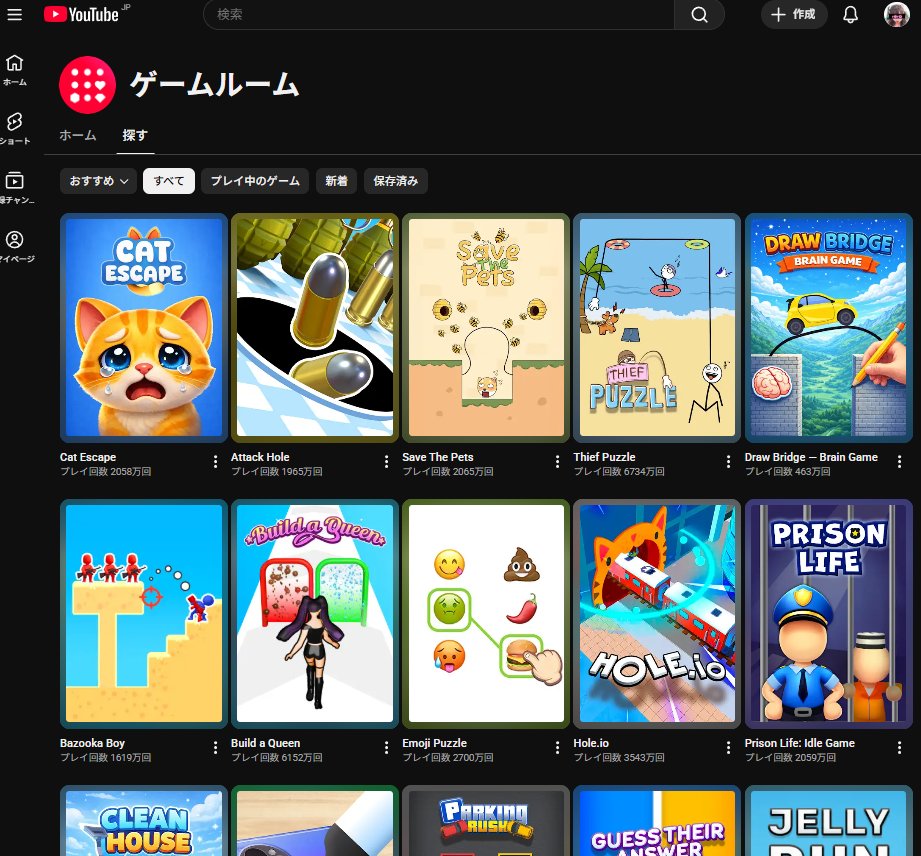This screenshot has width=921, height=856.
Task: Click the ゲームルーム channel heading
Action: [x=215, y=85]
